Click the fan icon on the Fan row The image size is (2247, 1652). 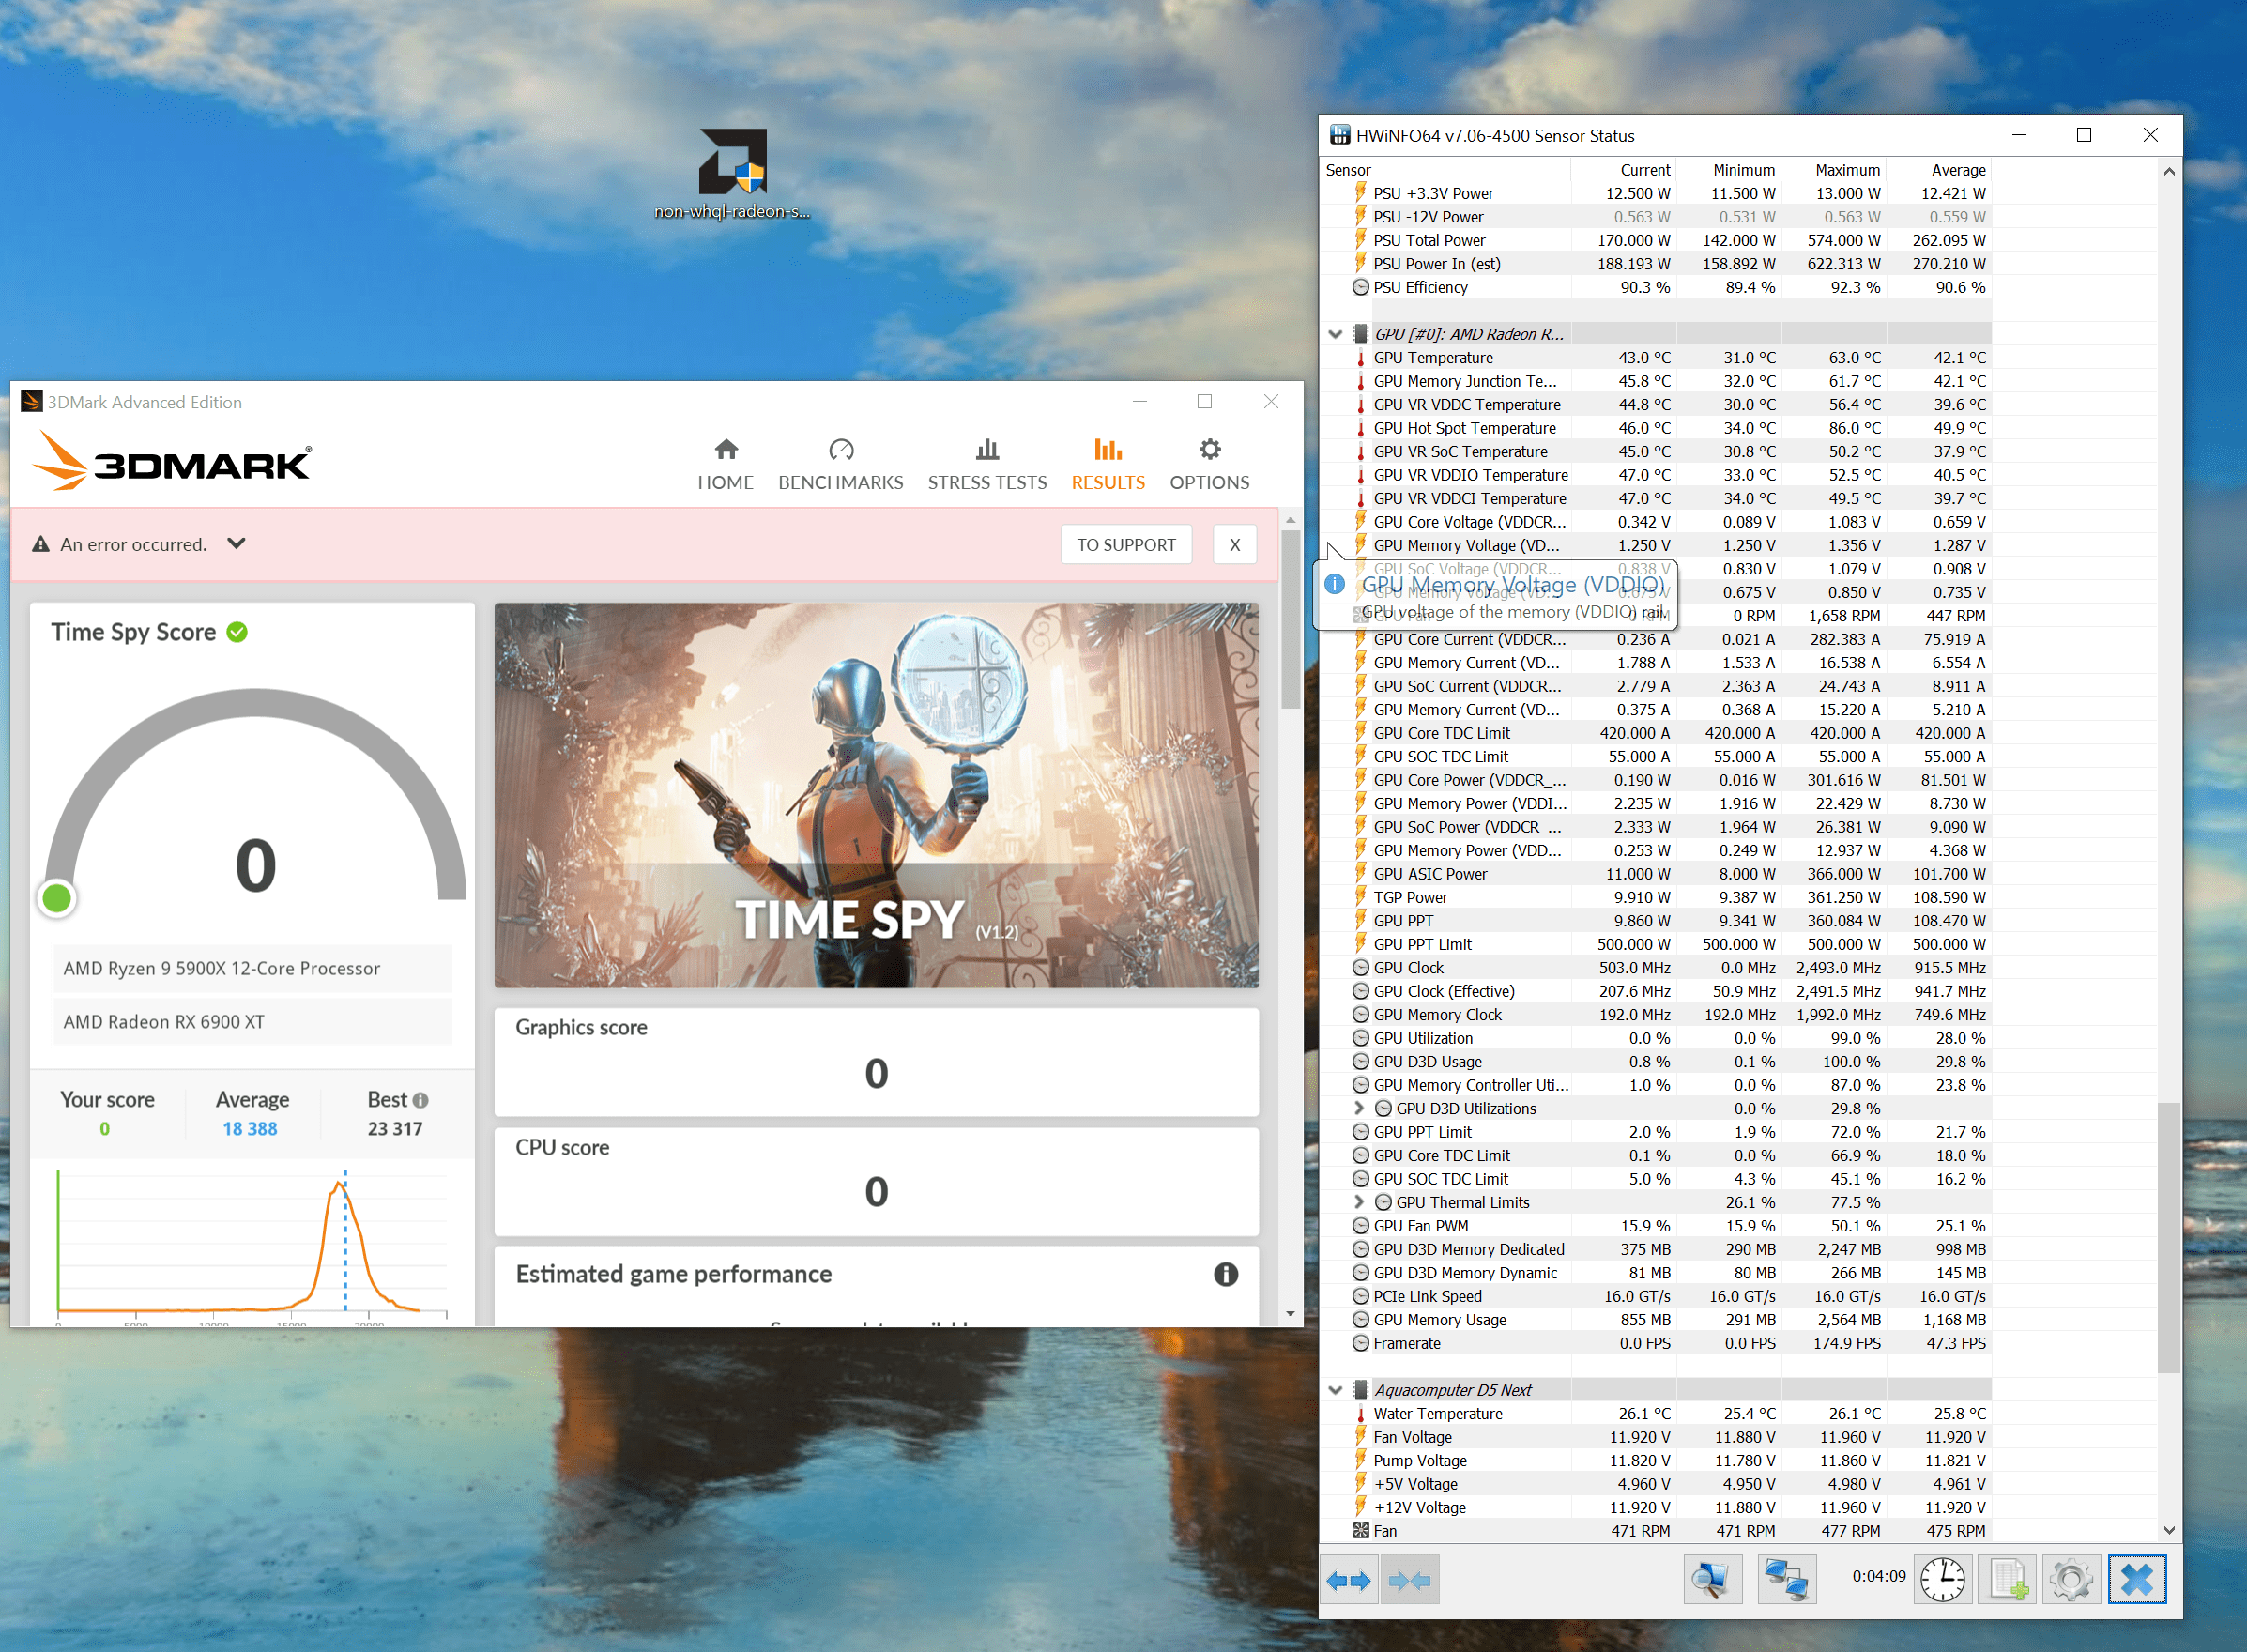1360,1531
